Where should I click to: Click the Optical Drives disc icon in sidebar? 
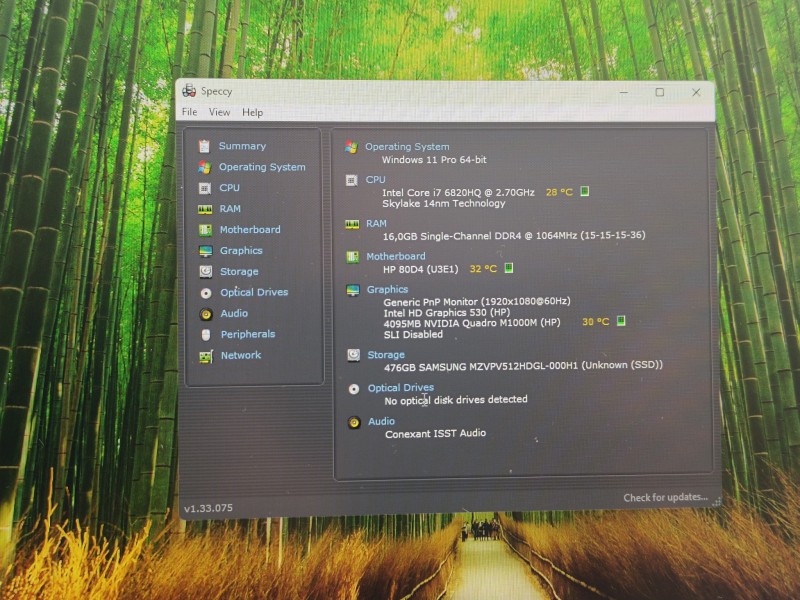[x=206, y=293]
